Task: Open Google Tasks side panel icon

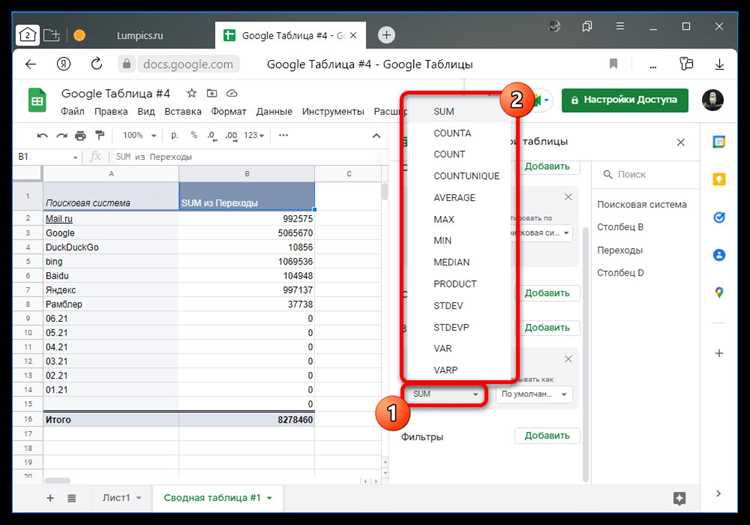Action: pyautogui.click(x=719, y=218)
